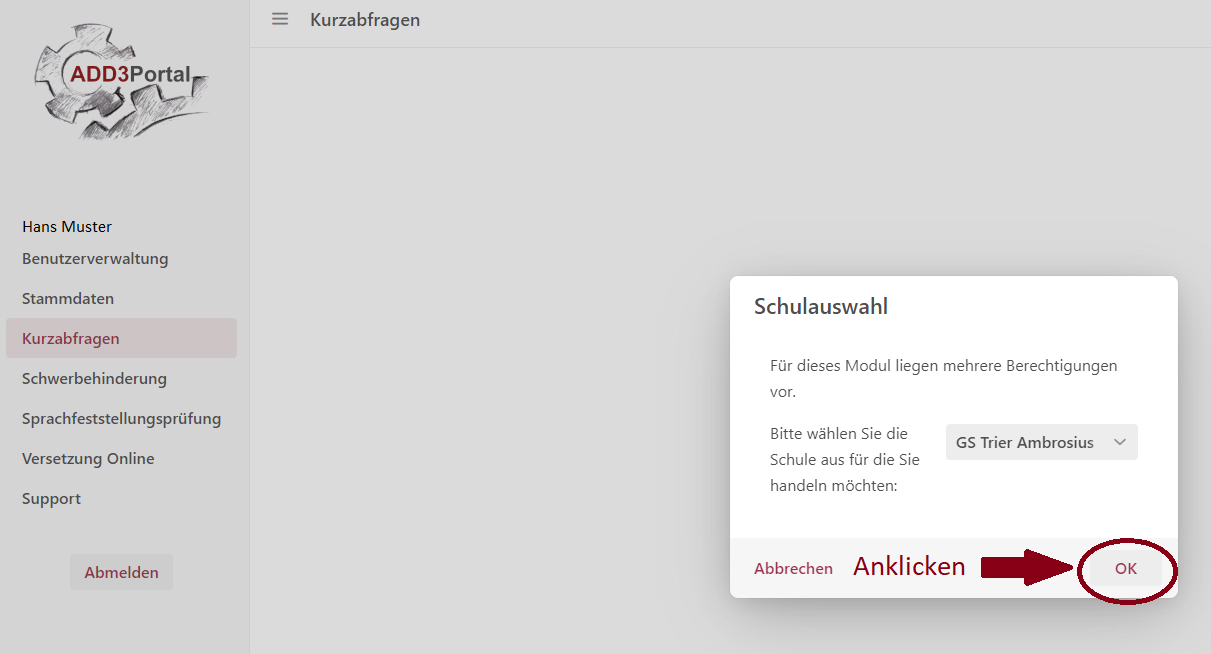Select Kurzabfragen in the sidebar
1211x654 pixels.
click(121, 338)
